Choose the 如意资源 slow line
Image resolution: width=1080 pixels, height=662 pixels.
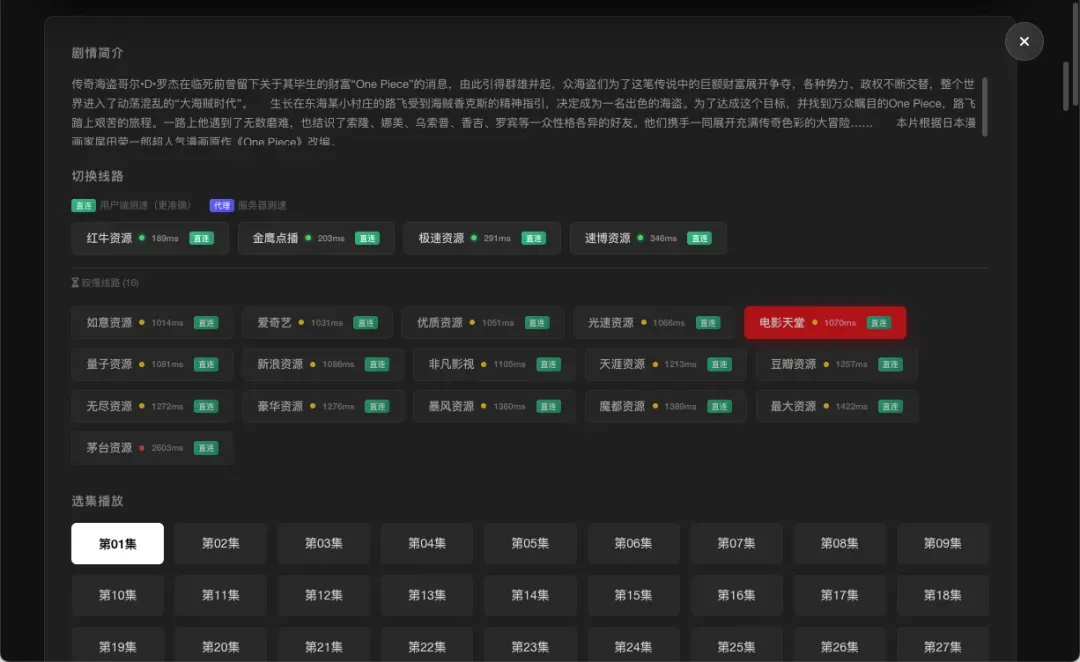point(110,323)
